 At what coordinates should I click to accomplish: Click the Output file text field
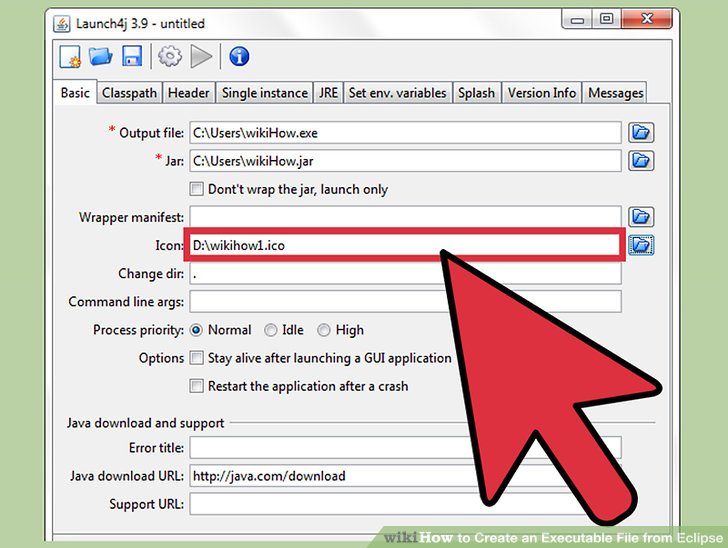[x=405, y=133]
